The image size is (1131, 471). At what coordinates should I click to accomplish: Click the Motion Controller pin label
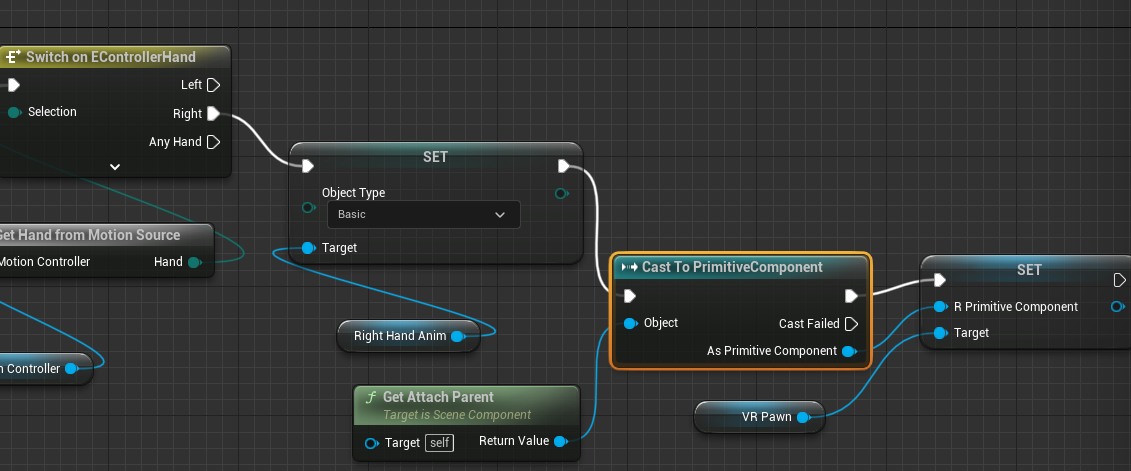45,262
